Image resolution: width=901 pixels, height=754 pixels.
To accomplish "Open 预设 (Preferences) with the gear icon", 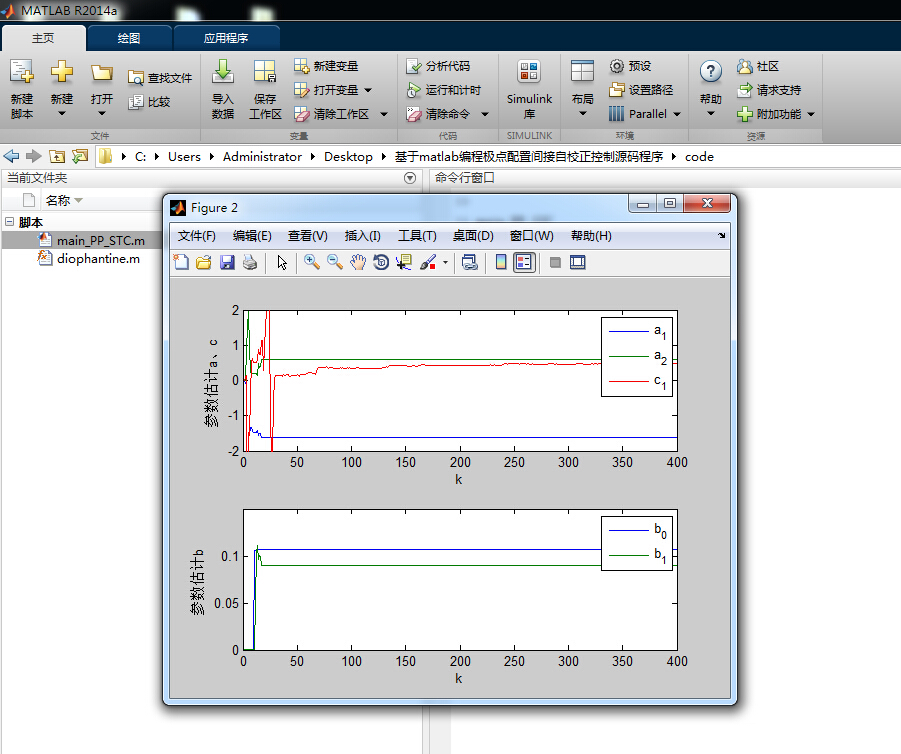I will [630, 66].
